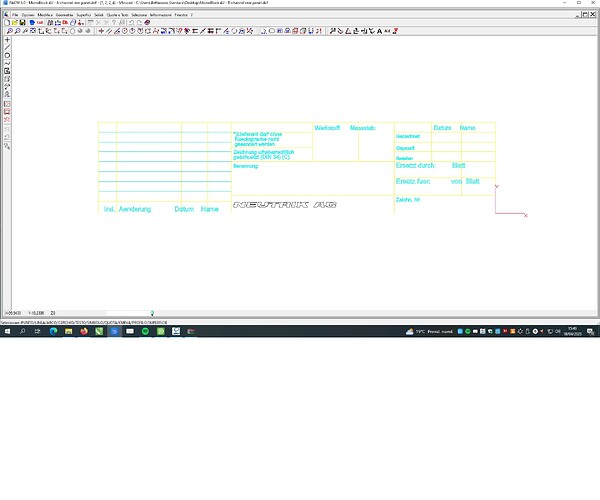Restore the inner document window

(x=585, y=15)
